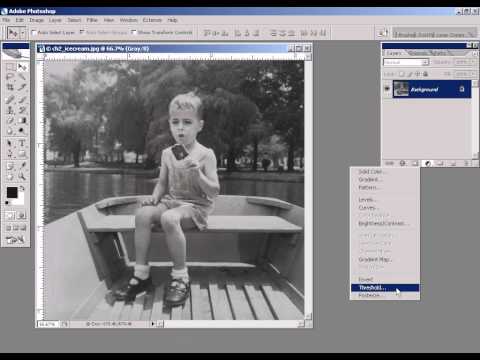Click the new adjustment layer icon

pyautogui.click(x=428, y=163)
